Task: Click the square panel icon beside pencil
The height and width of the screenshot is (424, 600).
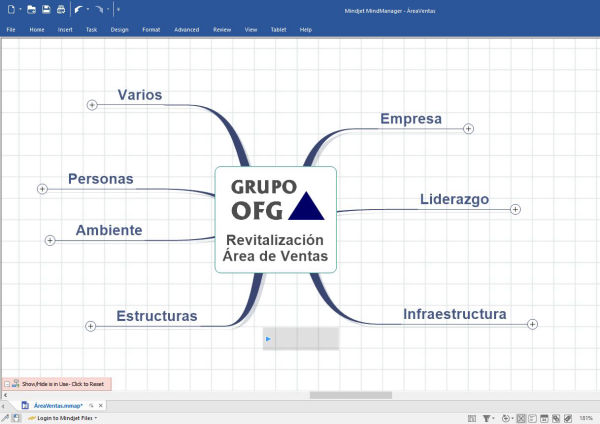Action: 16,418
